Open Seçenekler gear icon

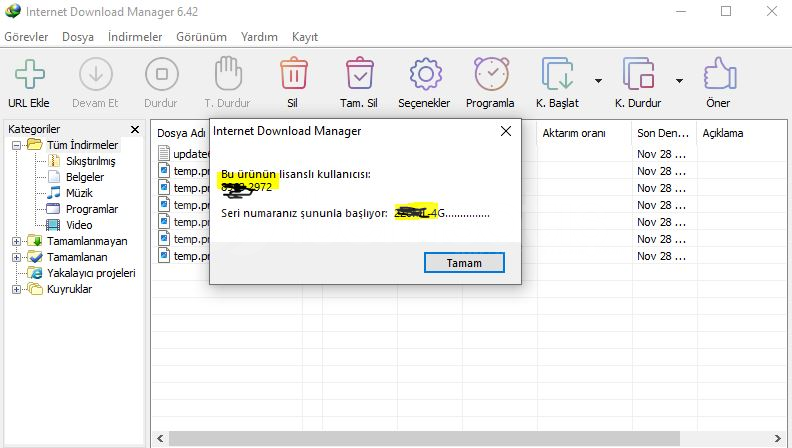click(x=425, y=74)
